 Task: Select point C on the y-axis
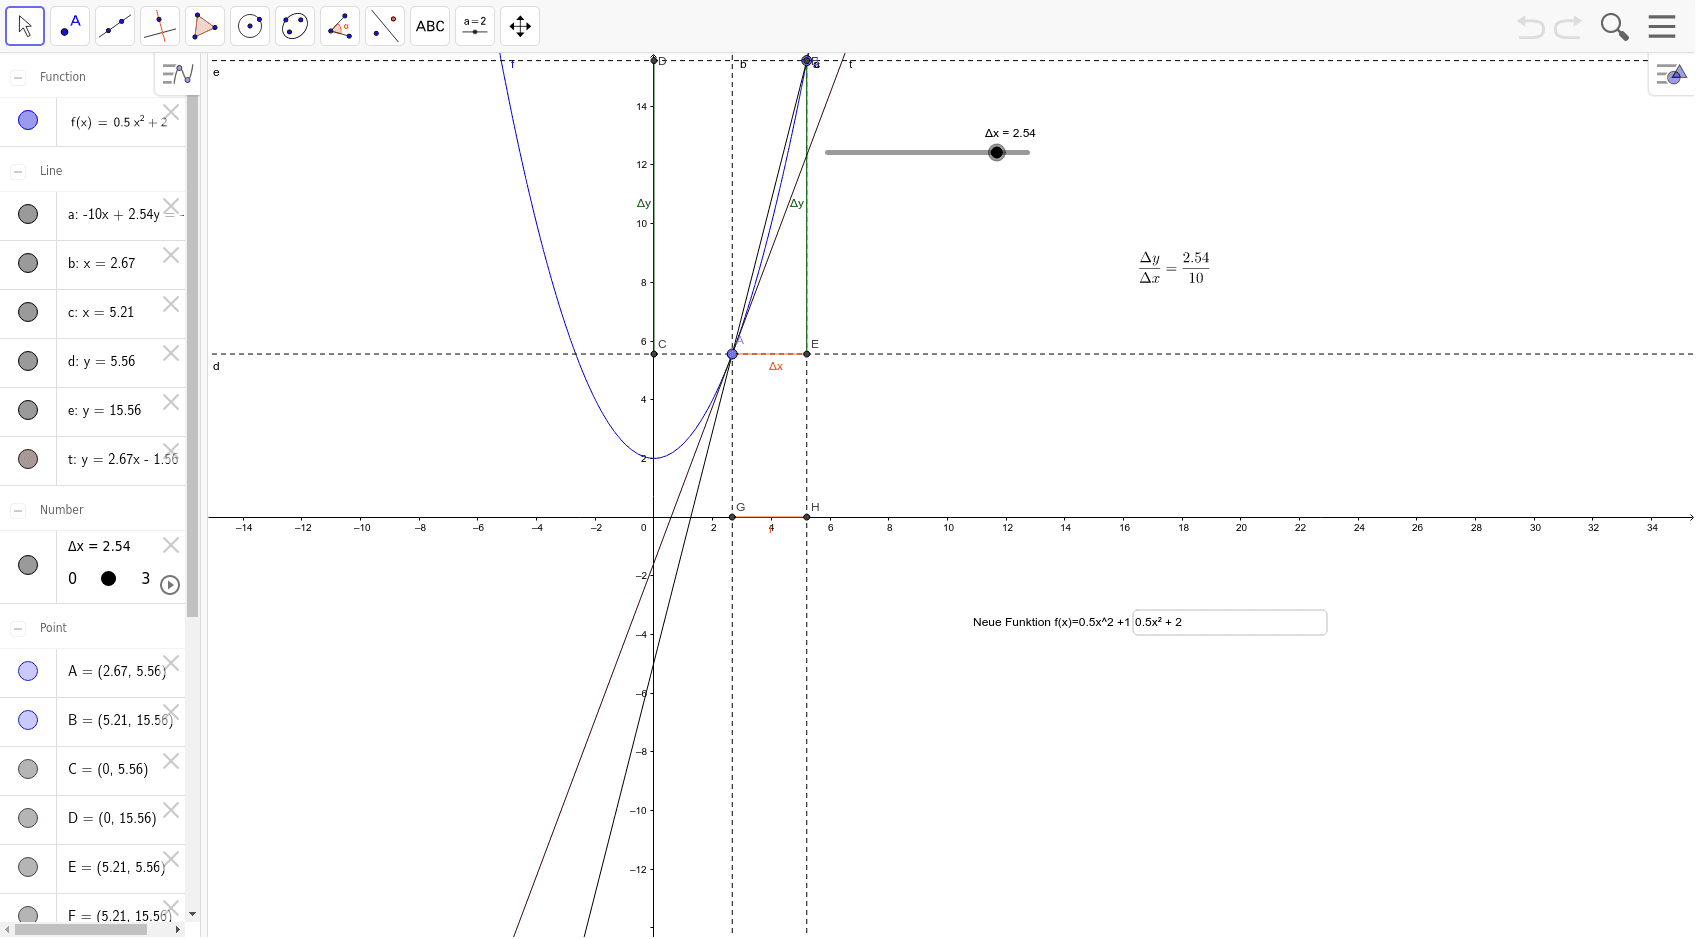click(654, 354)
